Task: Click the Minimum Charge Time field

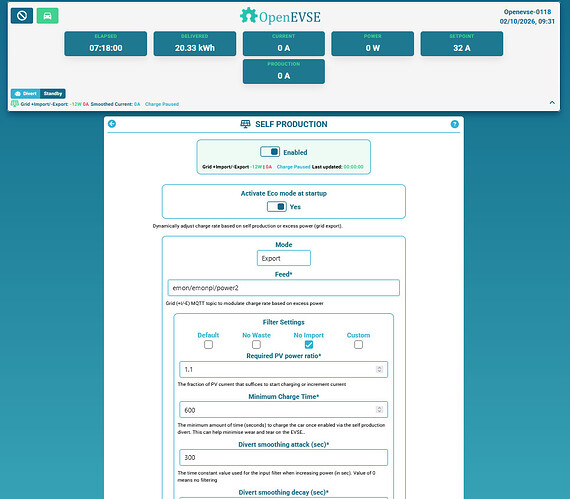Action: [284, 410]
